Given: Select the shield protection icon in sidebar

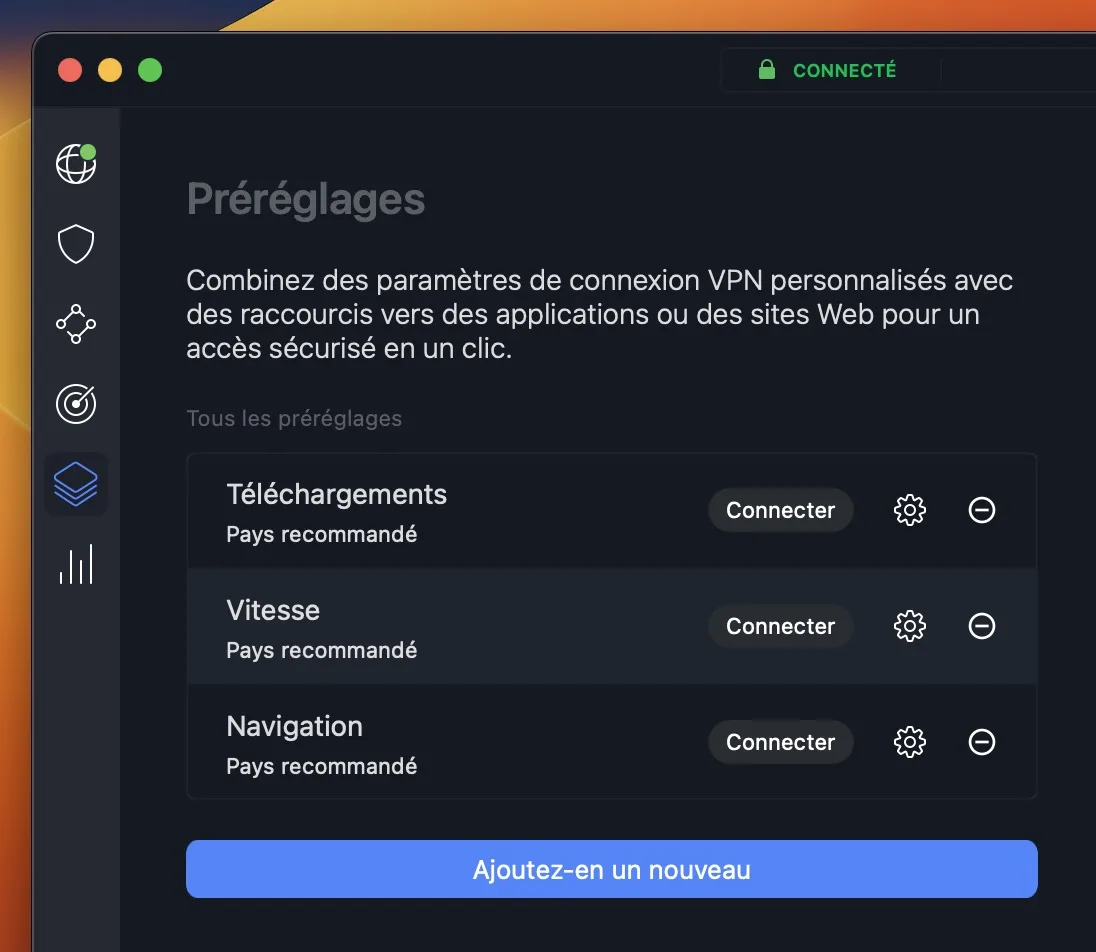Looking at the screenshot, I should [76, 244].
